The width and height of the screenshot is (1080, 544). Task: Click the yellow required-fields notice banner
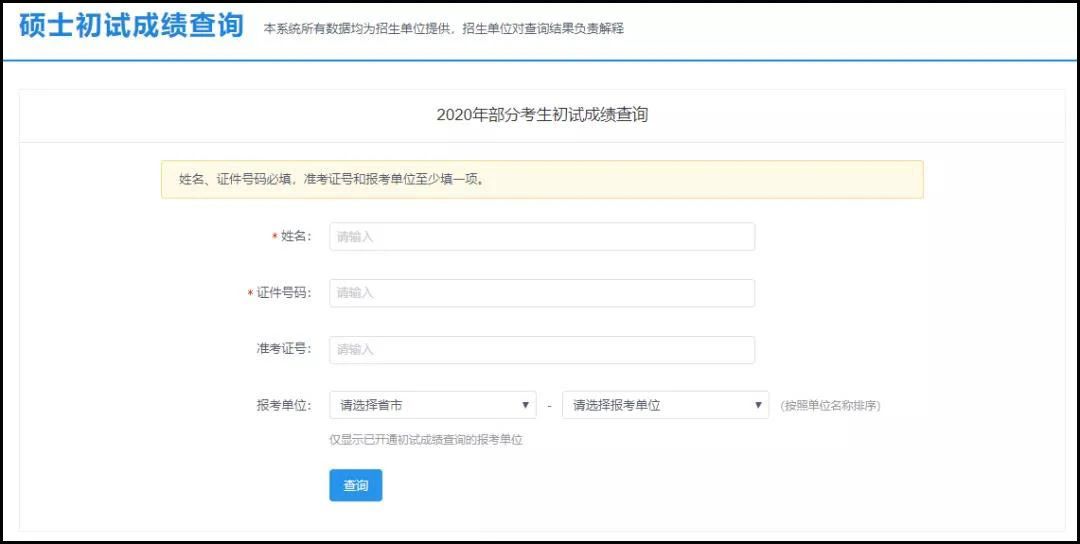[541, 180]
